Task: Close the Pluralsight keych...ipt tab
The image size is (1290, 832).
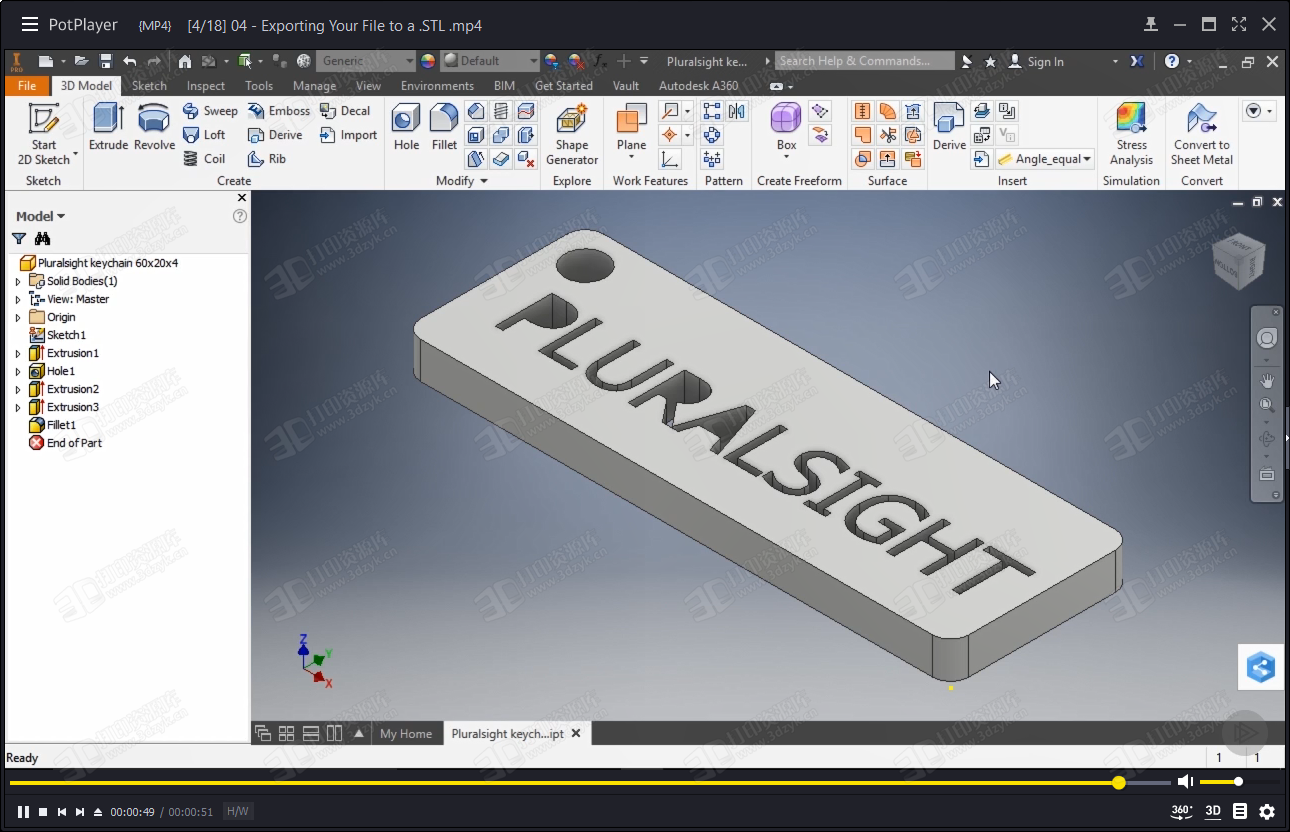Action: coord(576,733)
